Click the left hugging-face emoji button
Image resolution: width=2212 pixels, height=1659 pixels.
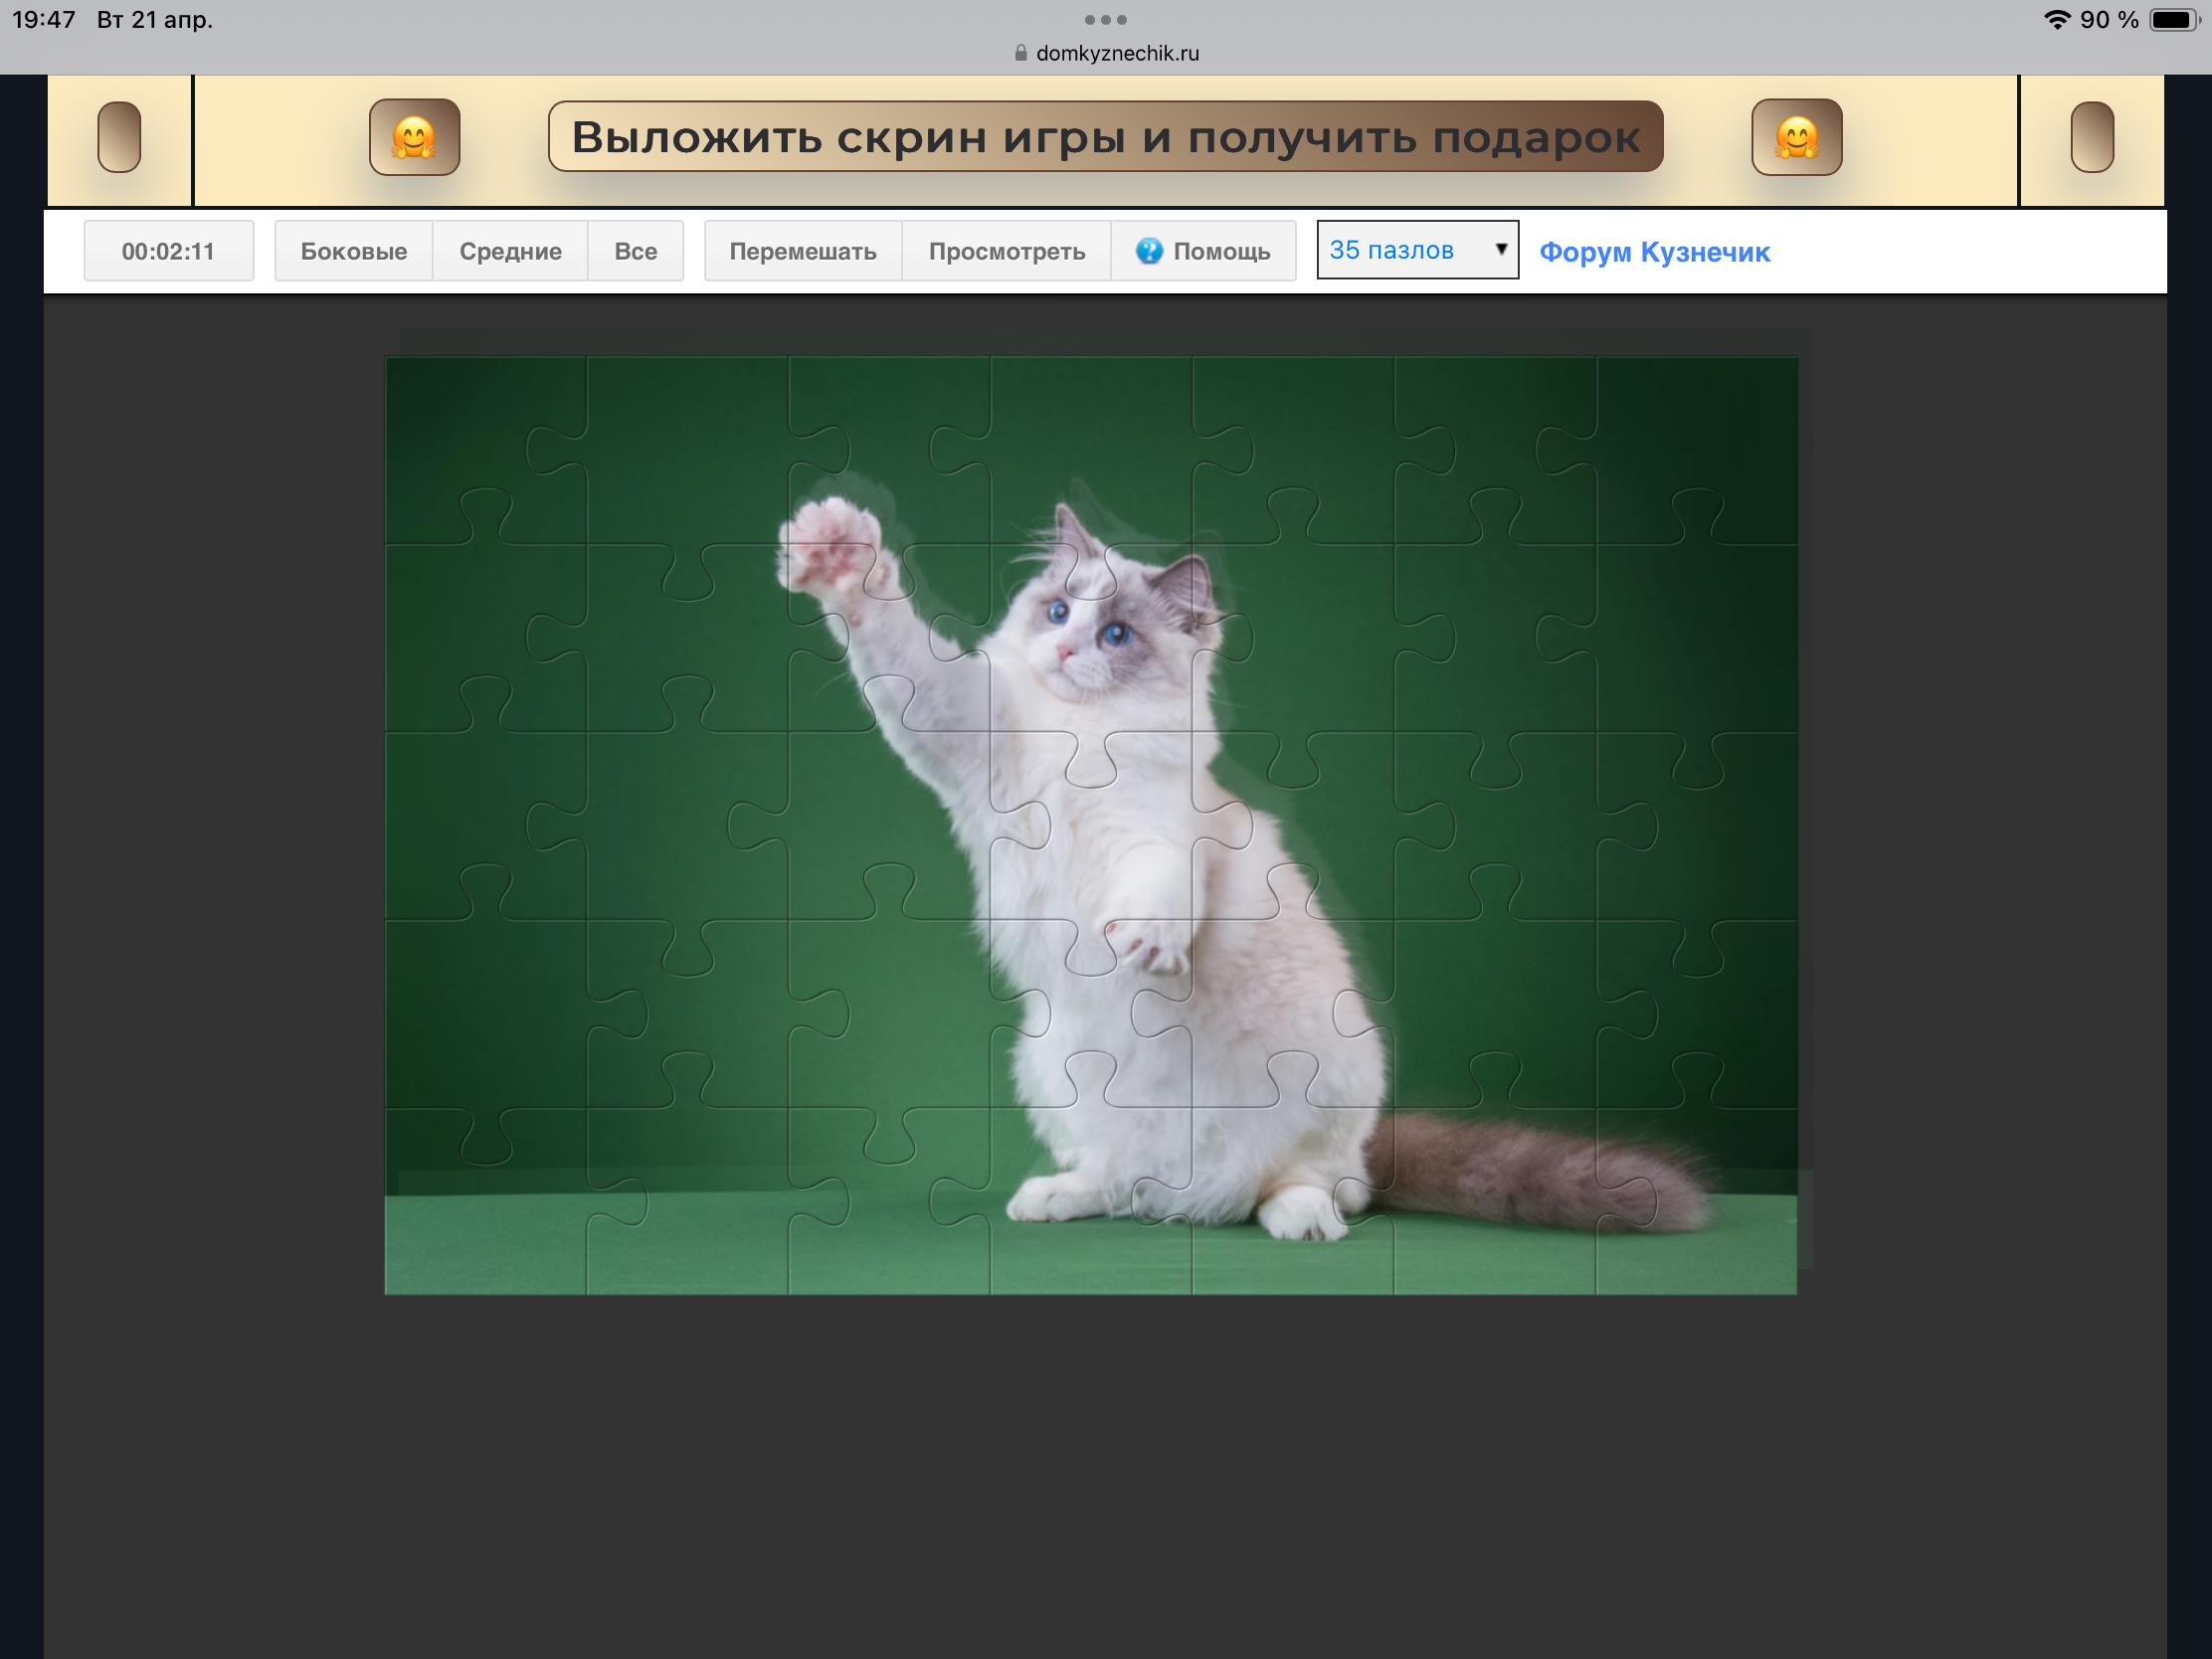(414, 137)
